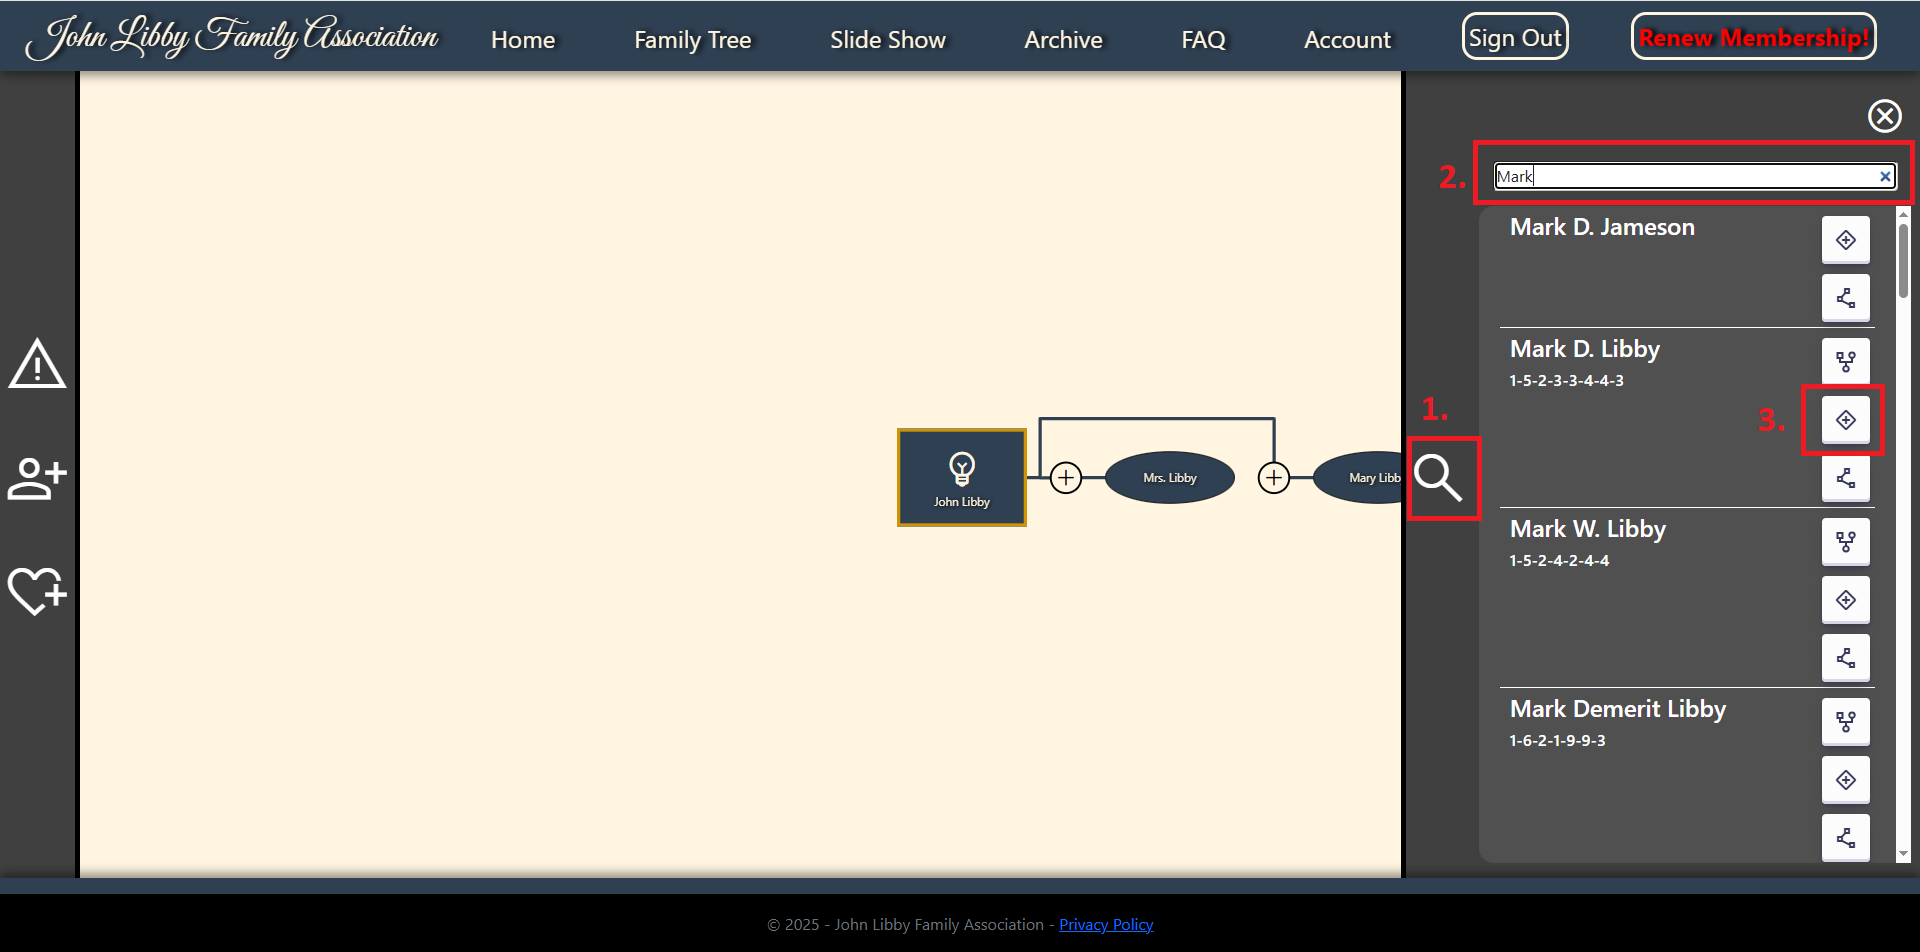Click the warning triangle icon in left sidebar

[37, 363]
